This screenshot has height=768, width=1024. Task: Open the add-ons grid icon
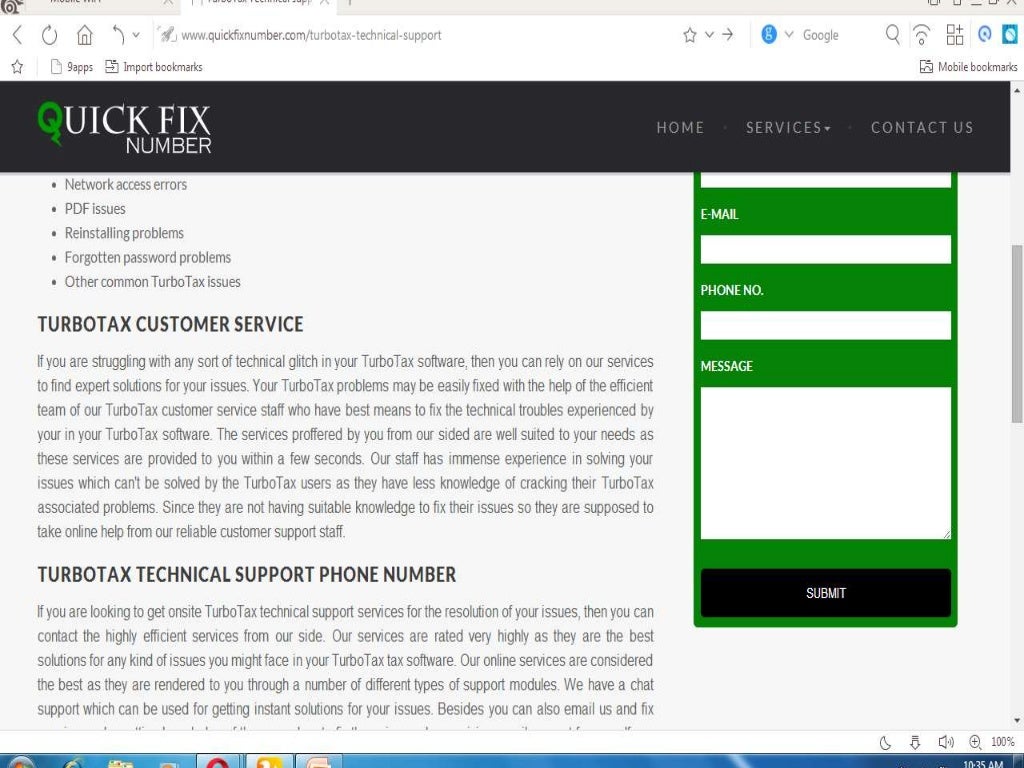pyautogui.click(x=955, y=35)
